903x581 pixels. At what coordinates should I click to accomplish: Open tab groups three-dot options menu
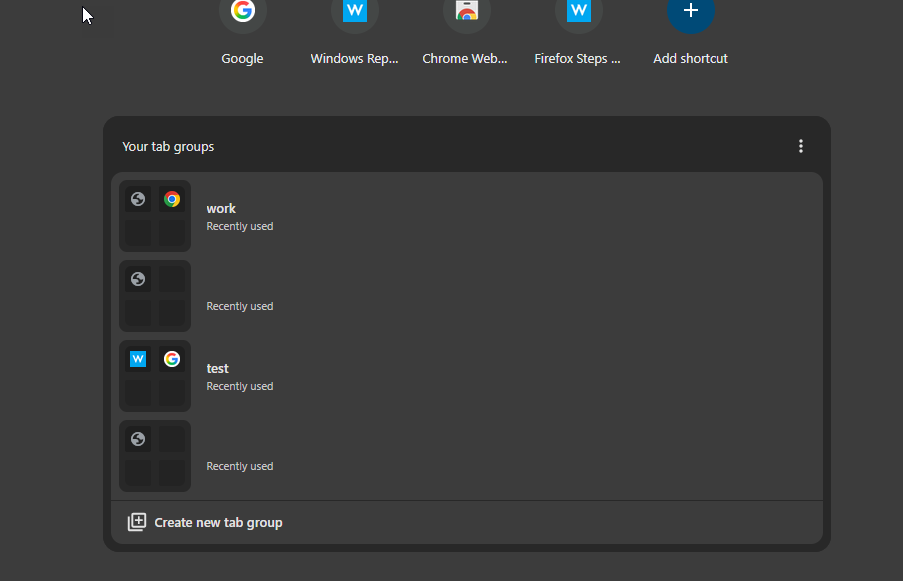[800, 146]
